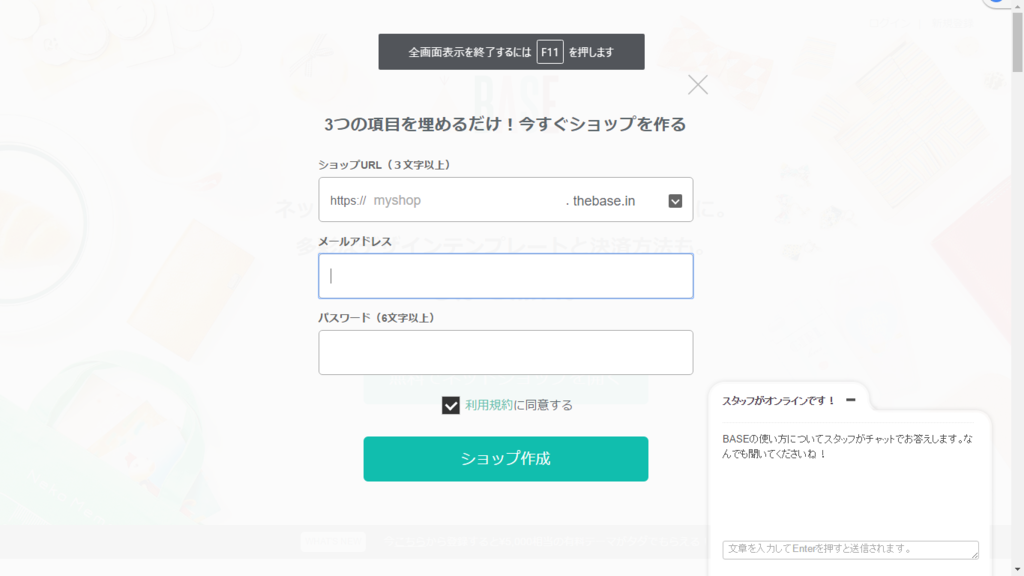The image size is (1024, 576).
Task: Click the F11 key badge in fullscreen notice
Action: [550, 52]
